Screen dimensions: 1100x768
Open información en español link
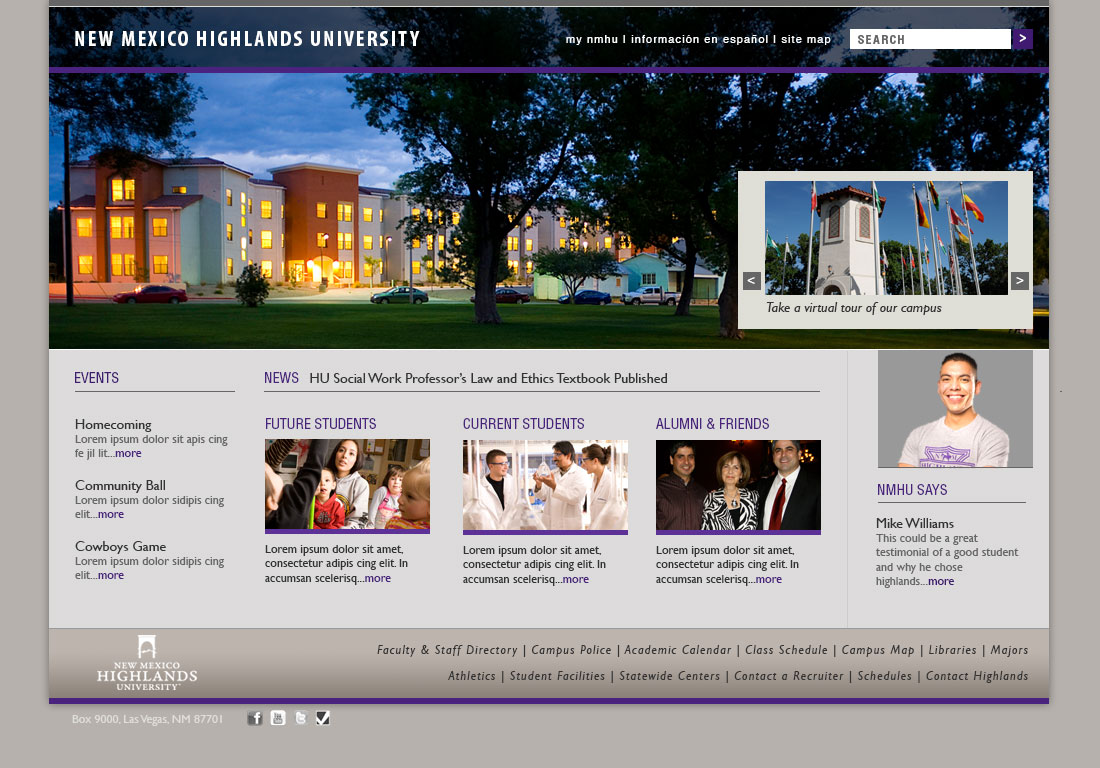[x=699, y=39]
